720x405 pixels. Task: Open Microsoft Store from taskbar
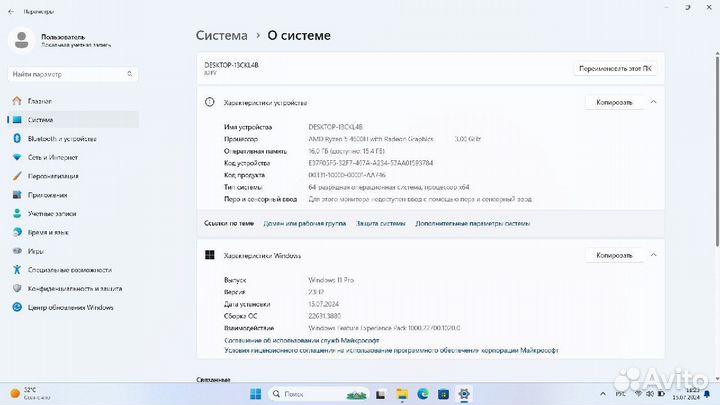click(x=443, y=394)
